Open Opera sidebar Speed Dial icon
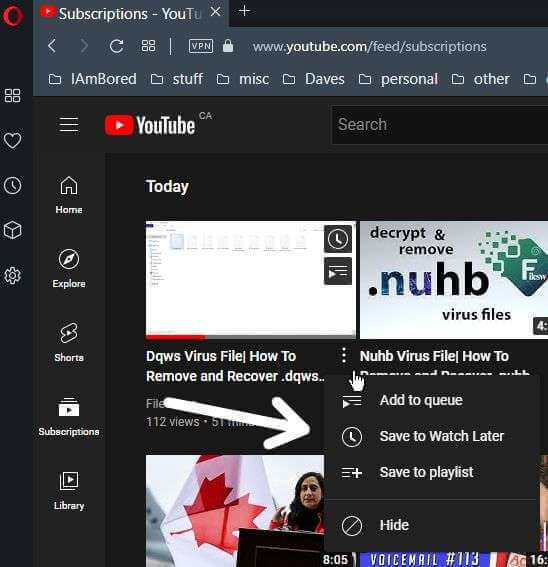Screen dimensions: 548x567 coord(12,95)
